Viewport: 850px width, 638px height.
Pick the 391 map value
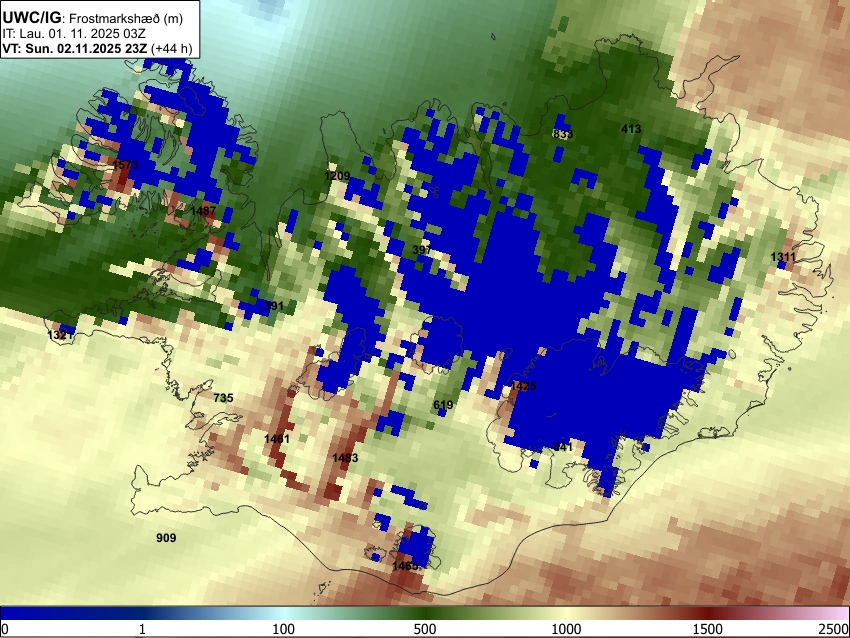click(x=274, y=306)
